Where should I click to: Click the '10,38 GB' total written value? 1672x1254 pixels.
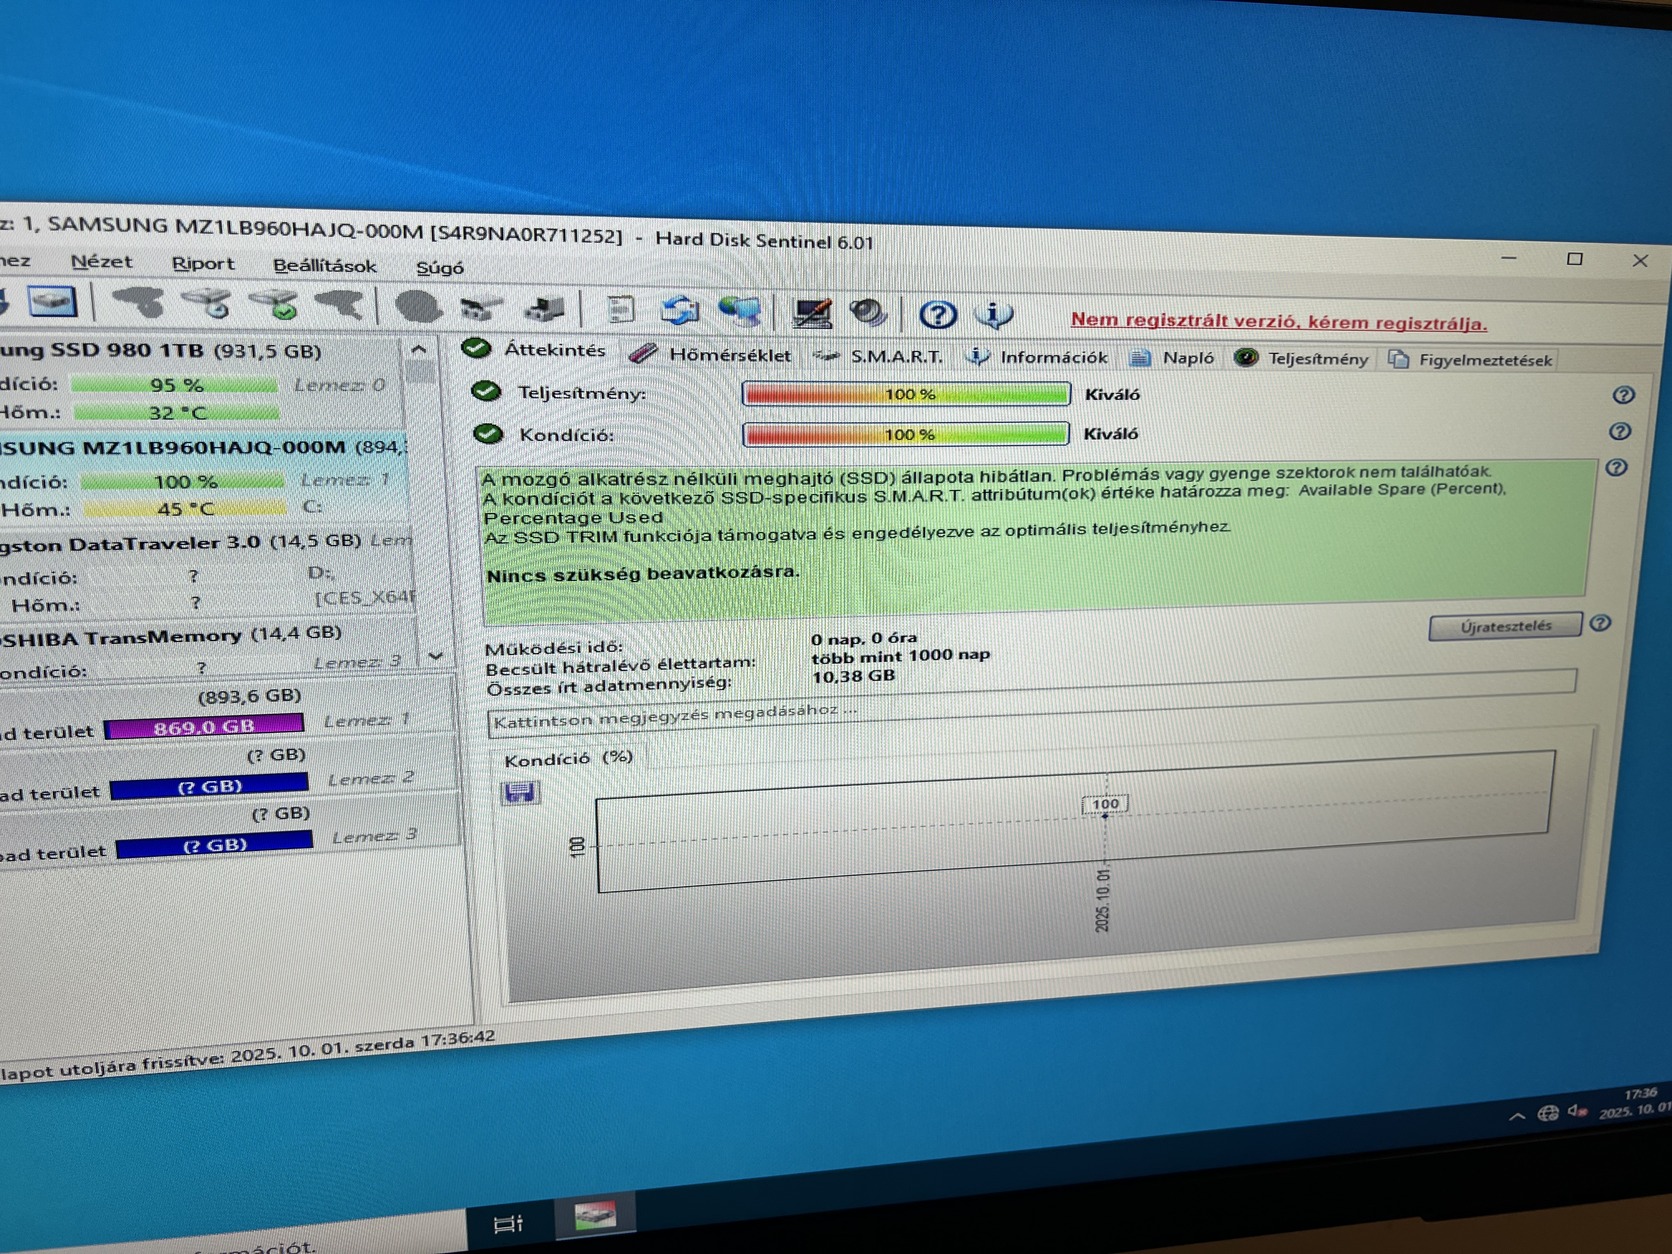(x=853, y=676)
